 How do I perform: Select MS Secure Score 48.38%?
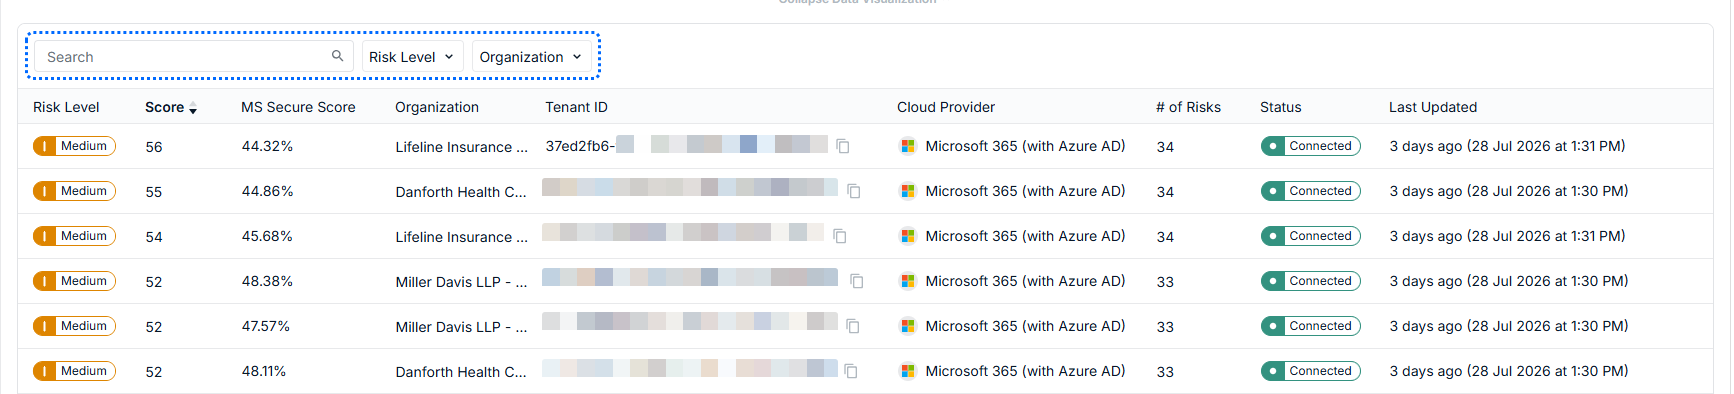click(267, 281)
